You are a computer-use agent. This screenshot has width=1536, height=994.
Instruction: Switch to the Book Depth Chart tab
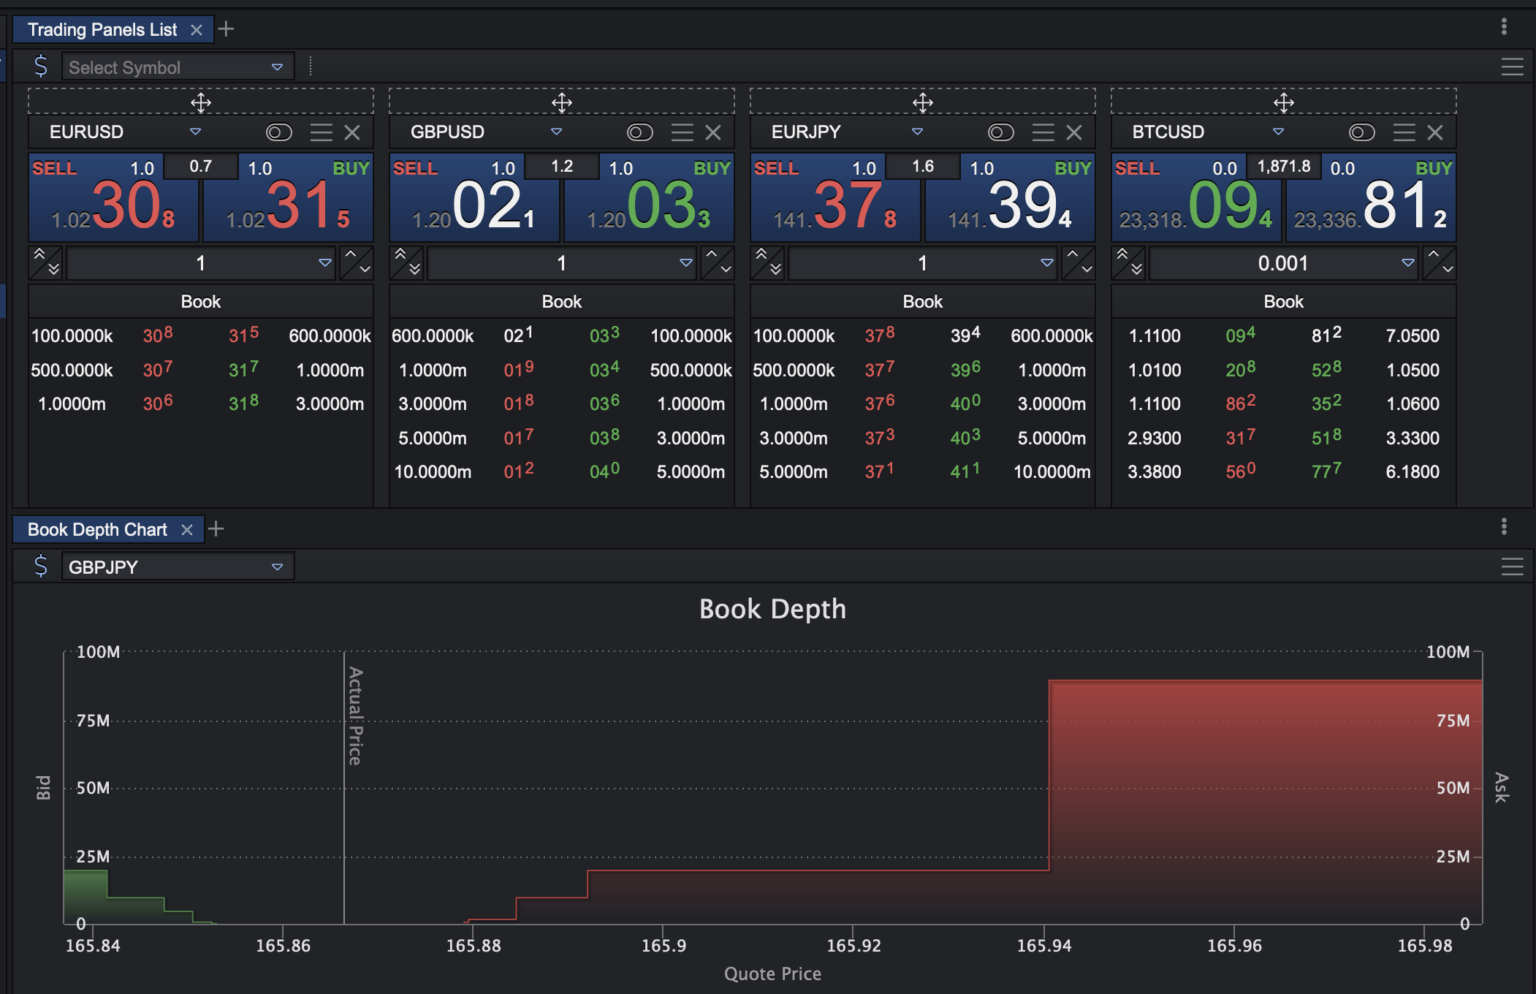click(97, 529)
